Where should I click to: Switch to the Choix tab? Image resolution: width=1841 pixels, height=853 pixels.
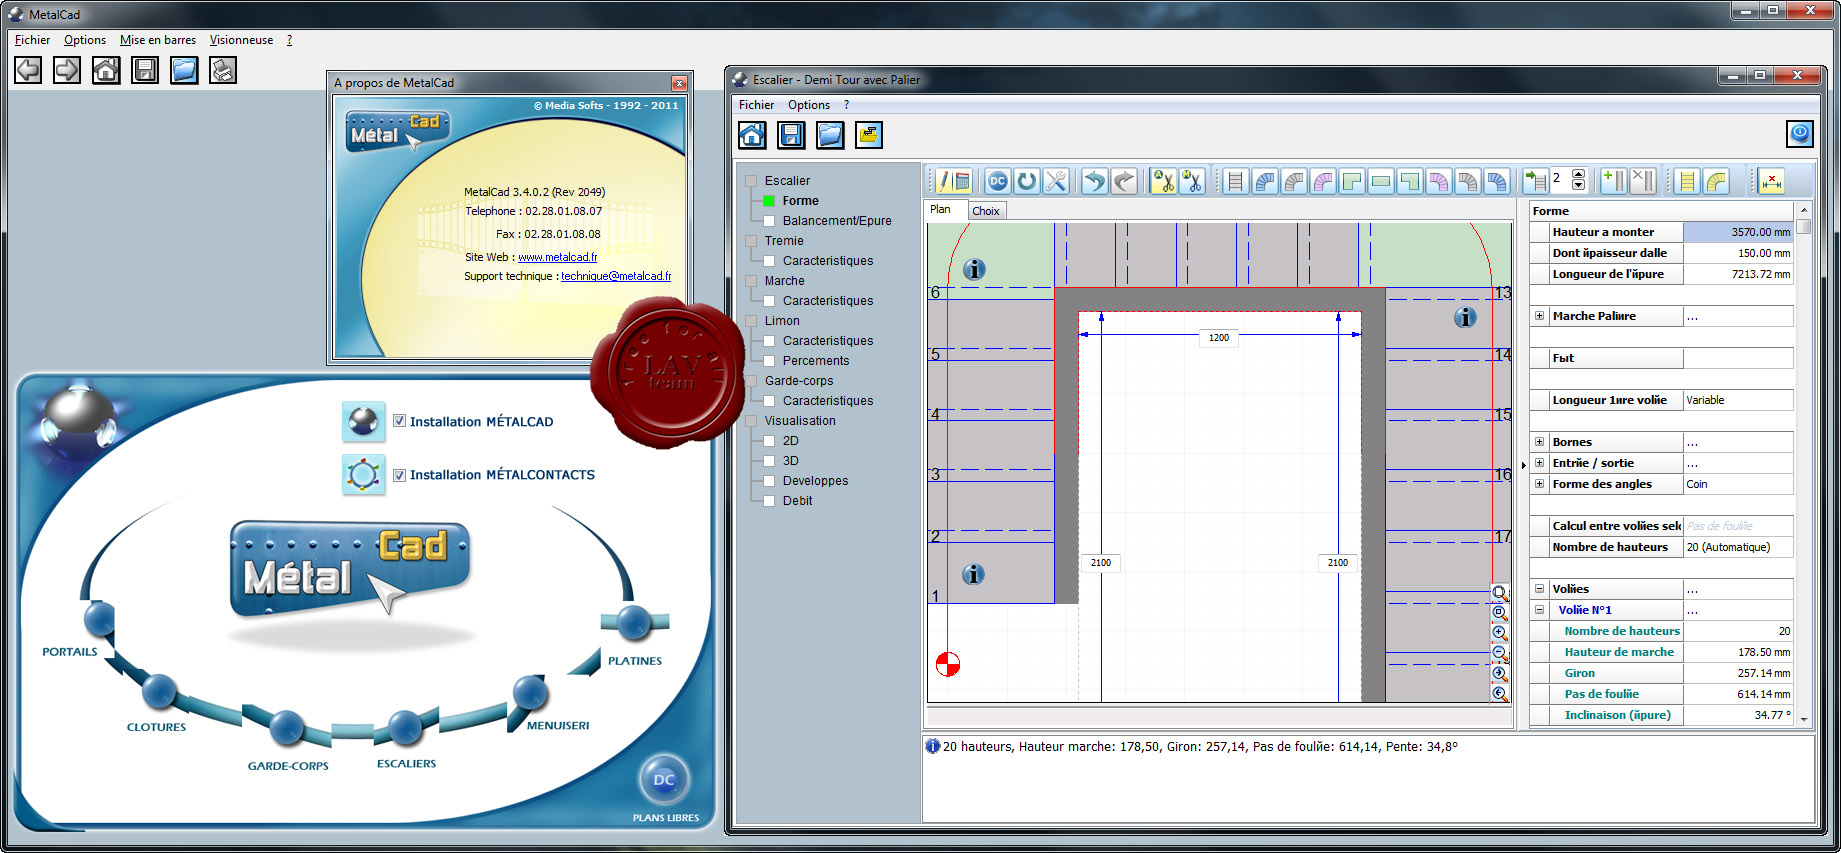[986, 211]
